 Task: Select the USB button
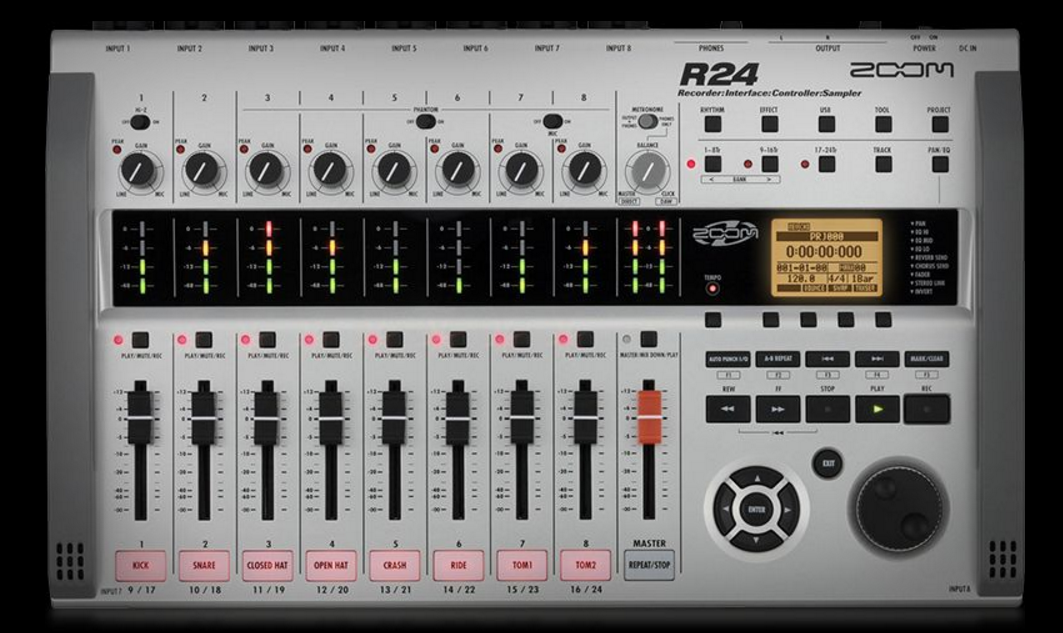click(826, 124)
